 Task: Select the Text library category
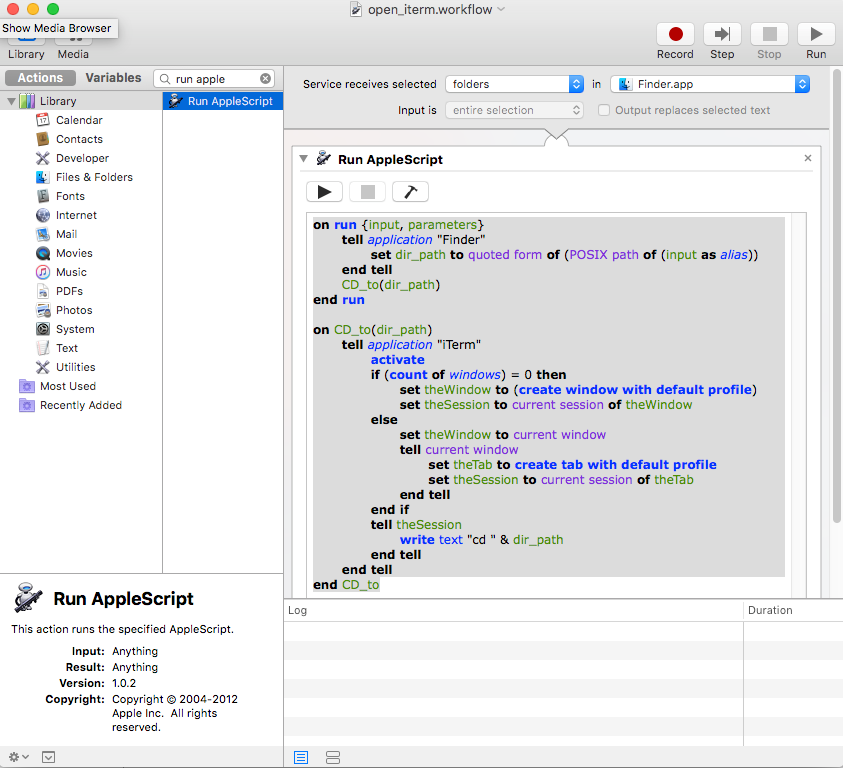tap(67, 348)
